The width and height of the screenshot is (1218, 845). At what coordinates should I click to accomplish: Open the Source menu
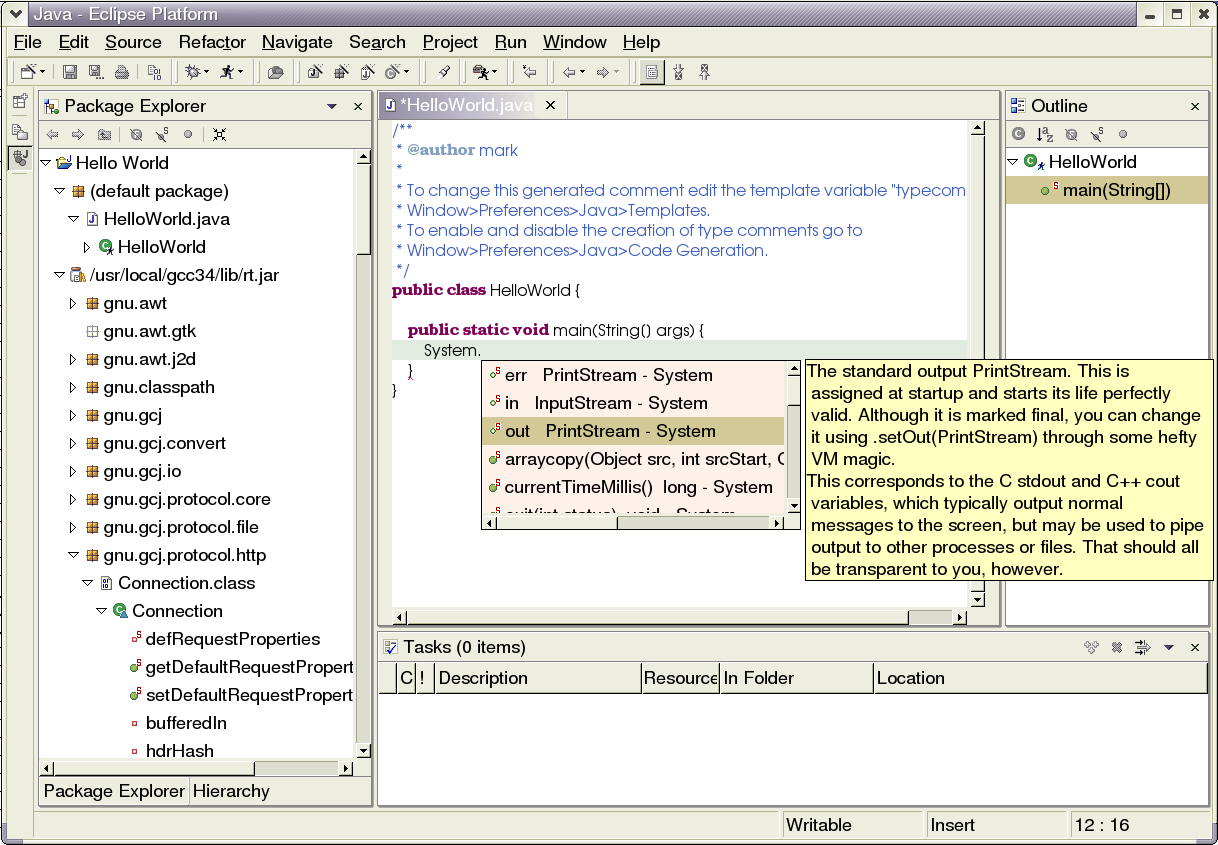pyautogui.click(x=133, y=42)
